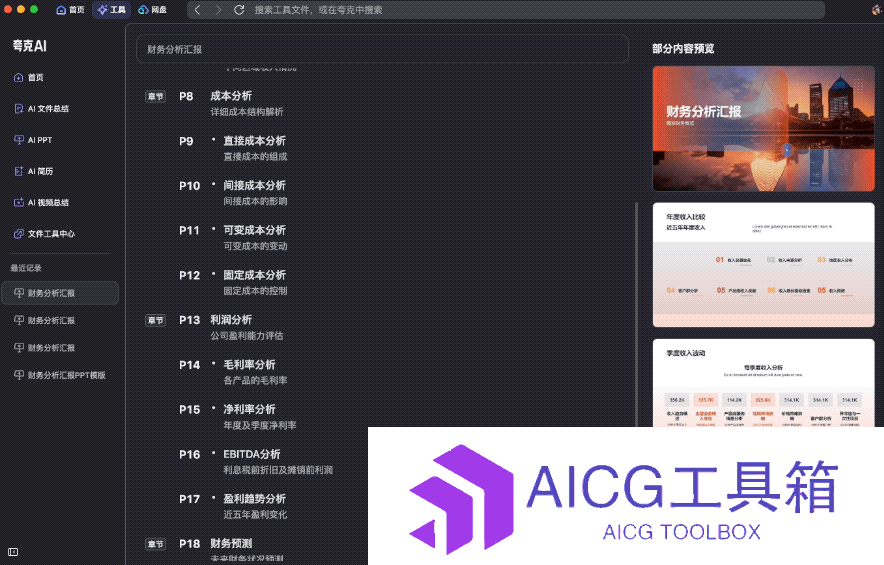Click the AI 文件总结 icon
Image resolution: width=884 pixels, height=565 pixels.
(x=19, y=108)
